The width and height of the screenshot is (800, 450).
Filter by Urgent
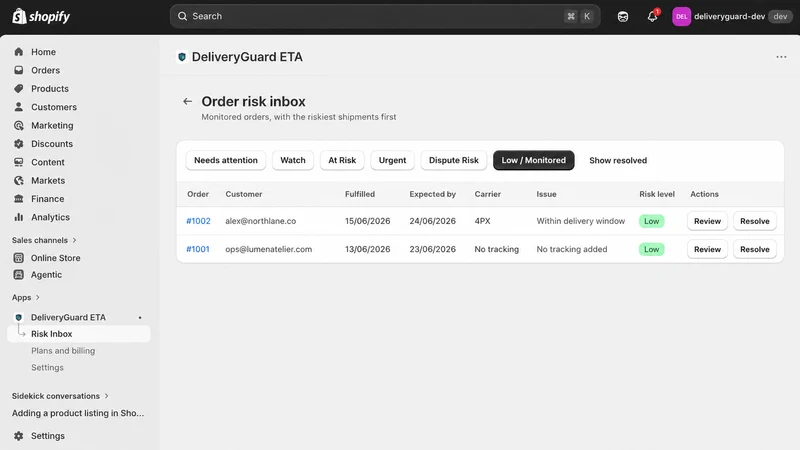(x=392, y=160)
